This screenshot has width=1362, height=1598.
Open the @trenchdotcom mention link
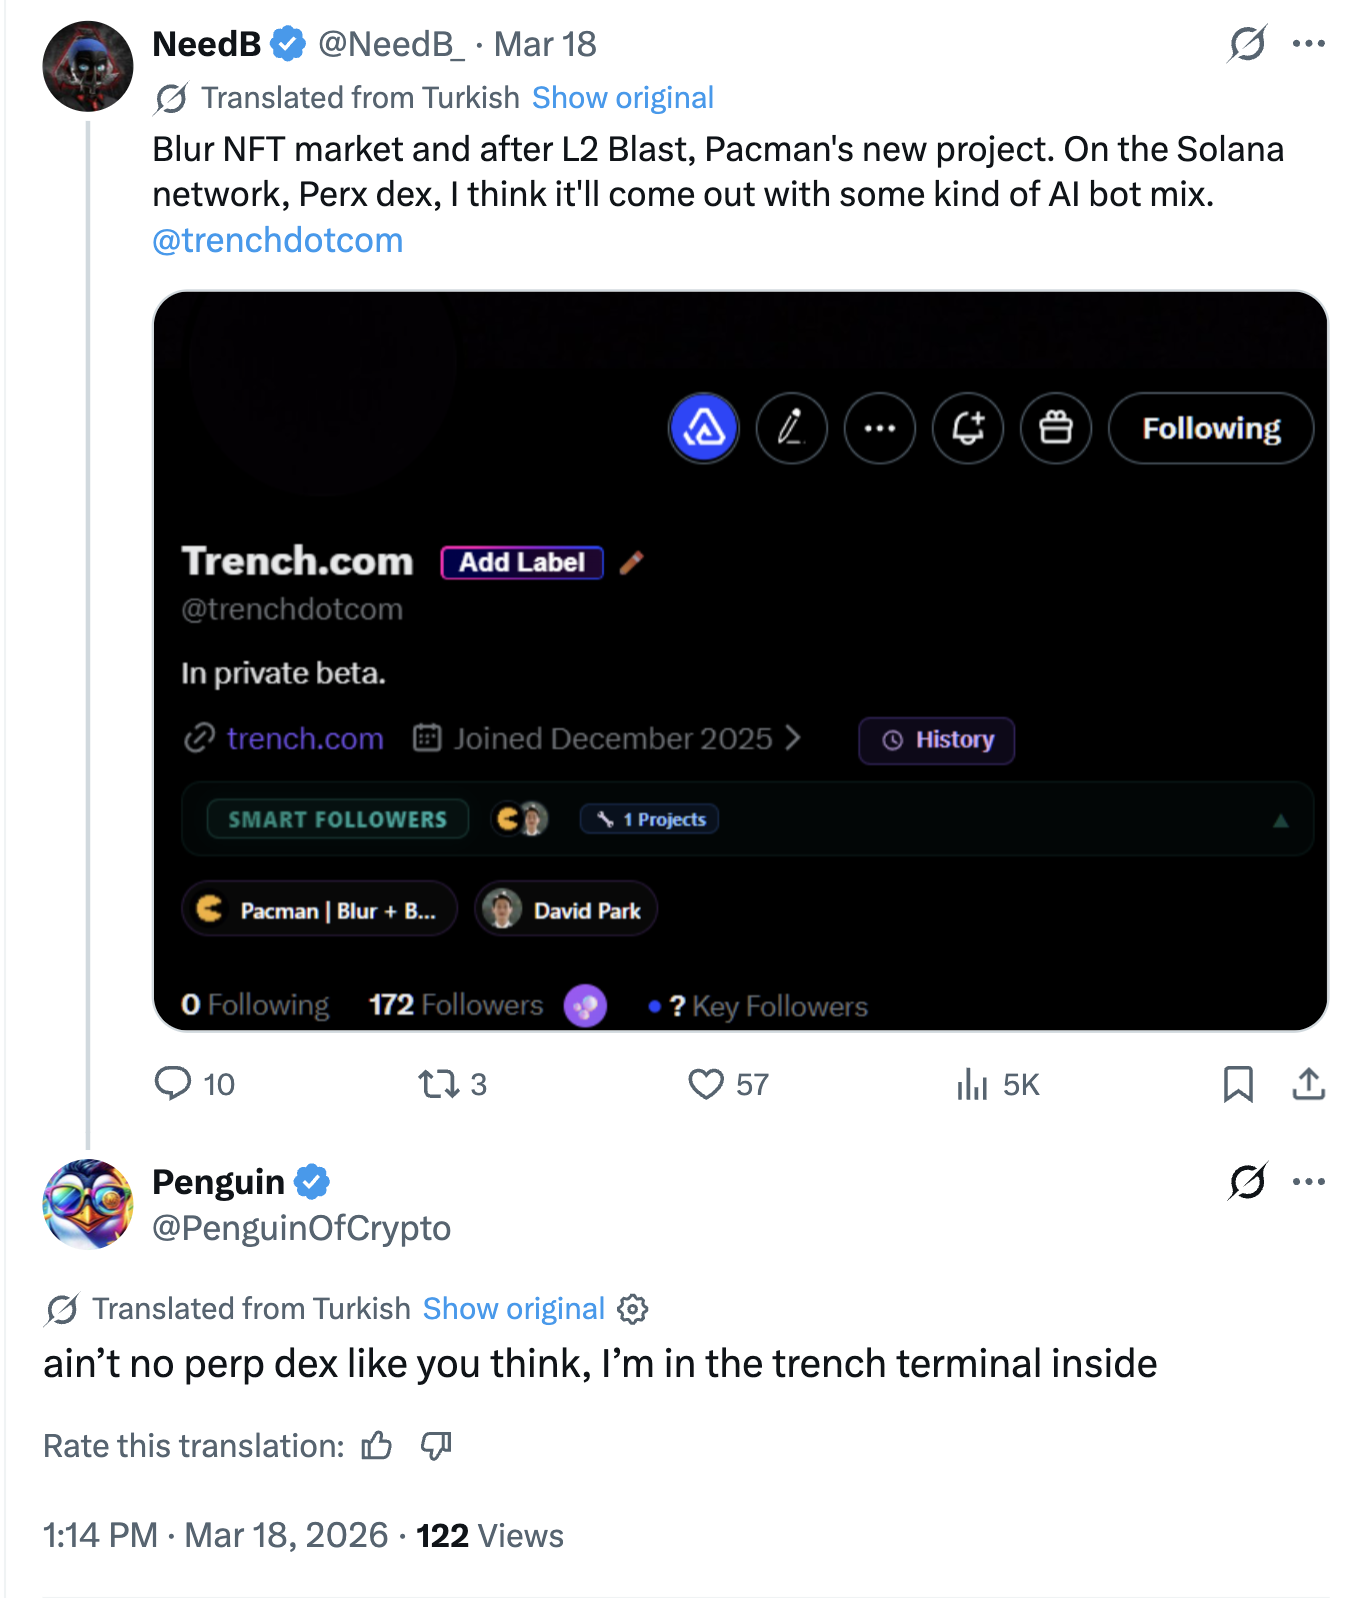point(276,240)
